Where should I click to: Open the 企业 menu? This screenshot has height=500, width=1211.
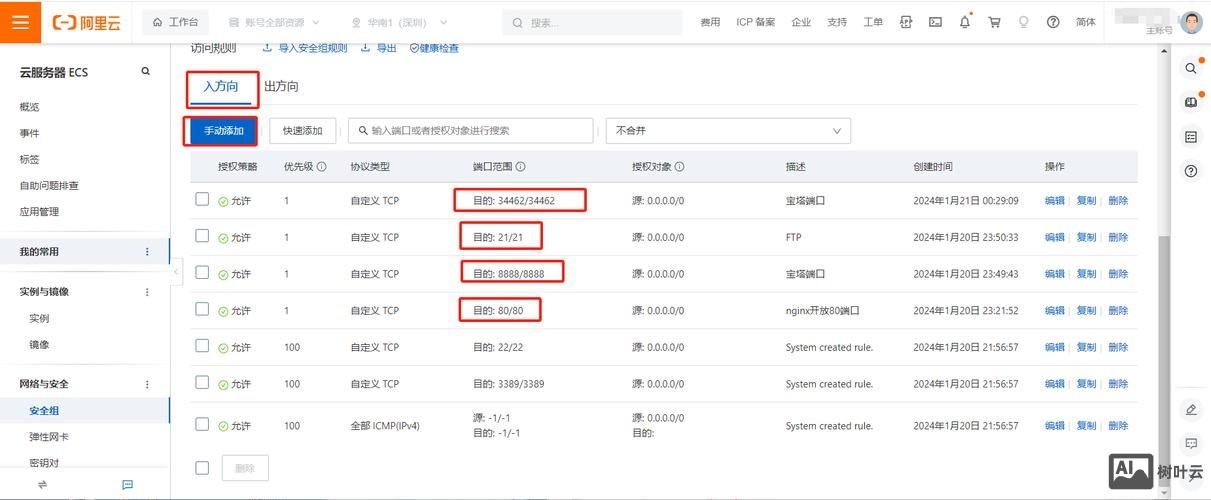click(x=801, y=22)
